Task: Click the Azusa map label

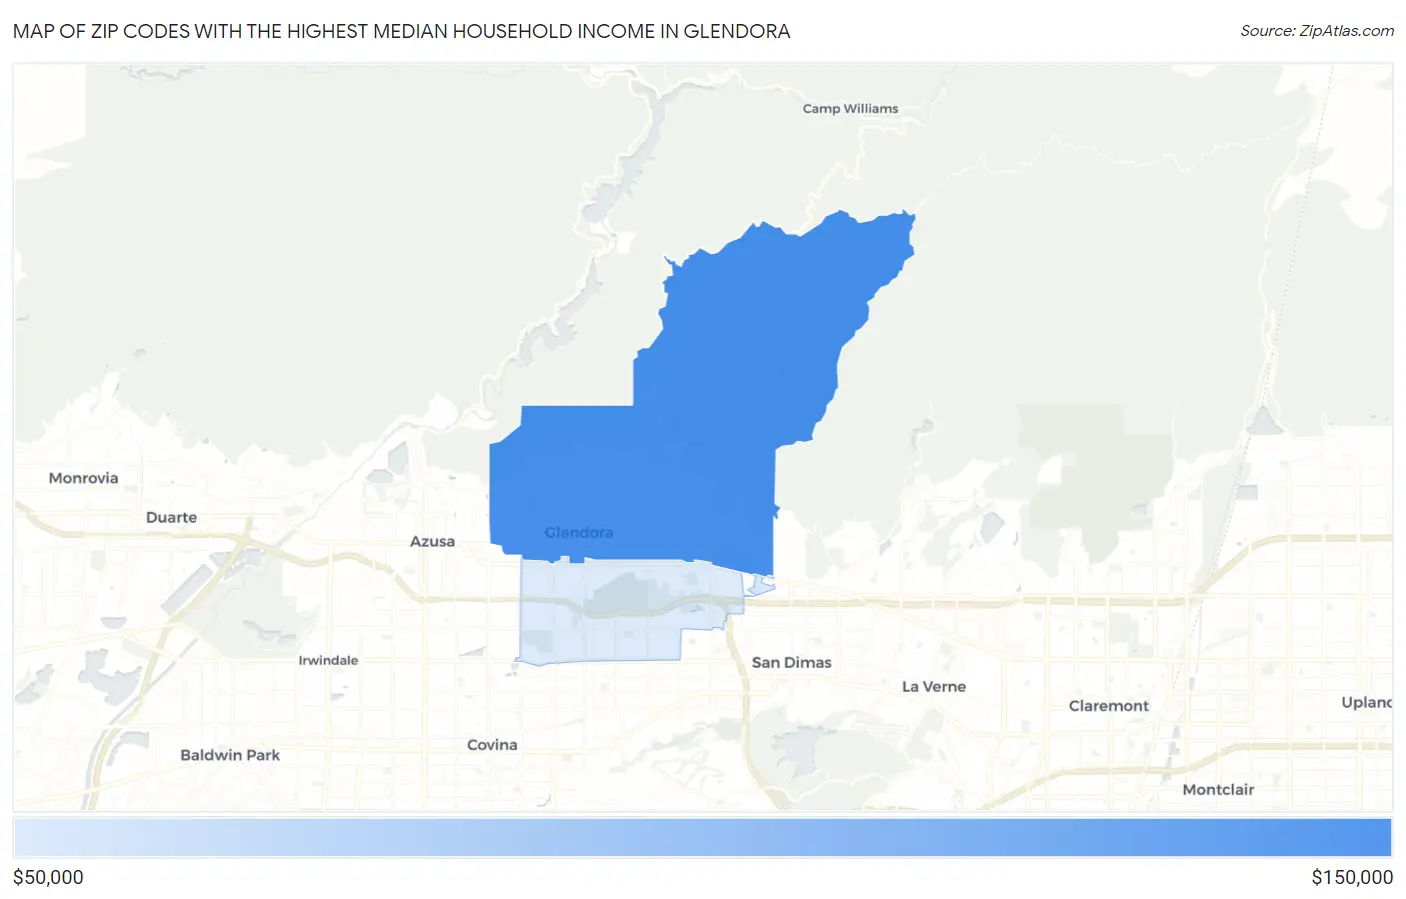Action: pyautogui.click(x=432, y=541)
